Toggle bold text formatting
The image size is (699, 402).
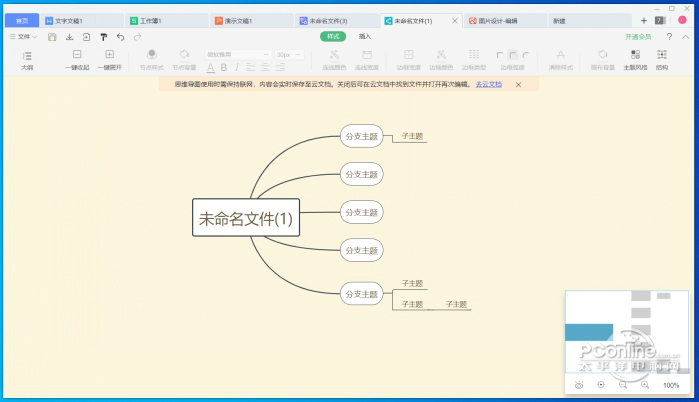224,67
